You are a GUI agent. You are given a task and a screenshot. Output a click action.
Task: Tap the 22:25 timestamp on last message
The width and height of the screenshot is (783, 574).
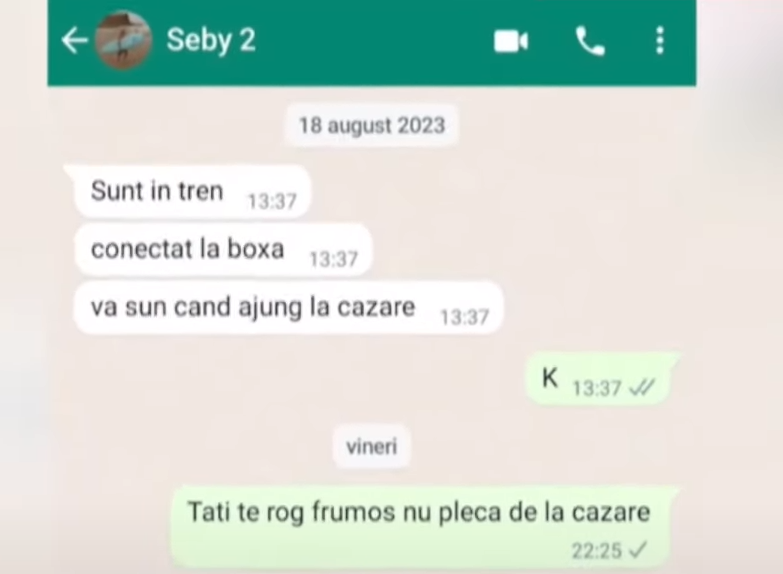point(597,551)
